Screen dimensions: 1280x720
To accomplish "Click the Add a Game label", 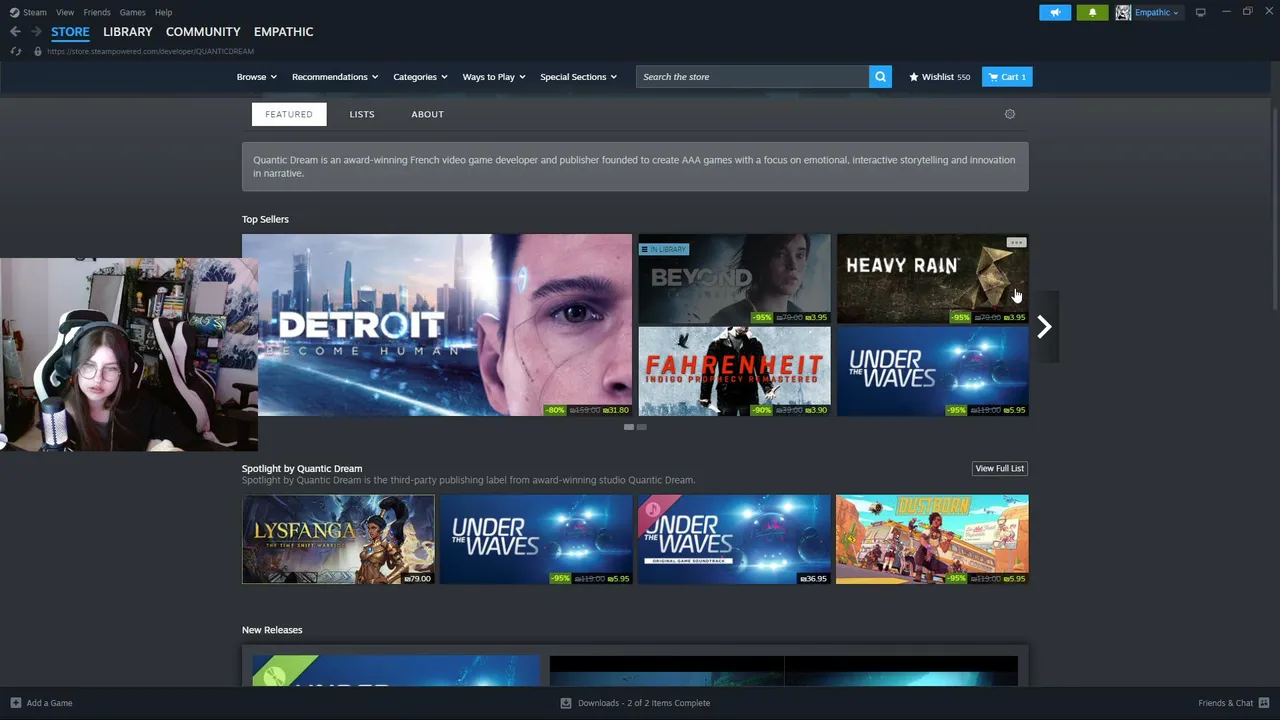I will (x=49, y=703).
